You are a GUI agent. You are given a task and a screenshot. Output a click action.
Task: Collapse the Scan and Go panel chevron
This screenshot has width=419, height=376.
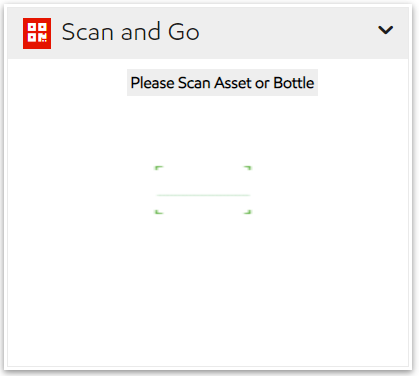(x=386, y=30)
